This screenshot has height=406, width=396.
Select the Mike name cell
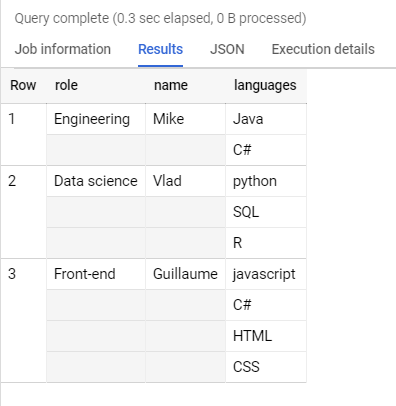click(x=185, y=119)
